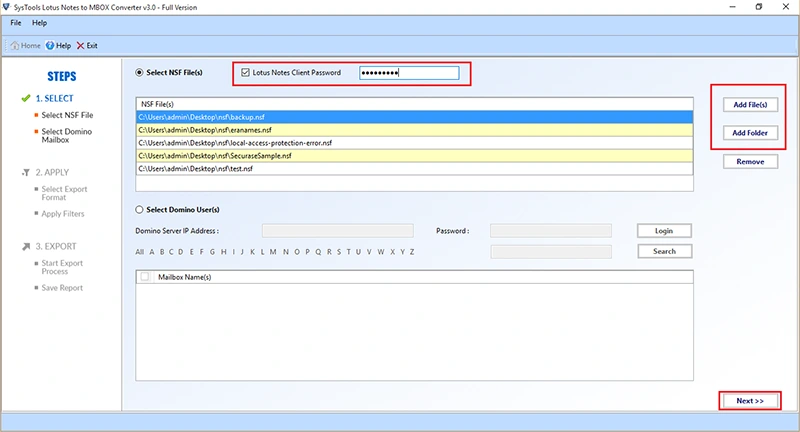Click the letter Z alphabet filter

click(x=412, y=252)
